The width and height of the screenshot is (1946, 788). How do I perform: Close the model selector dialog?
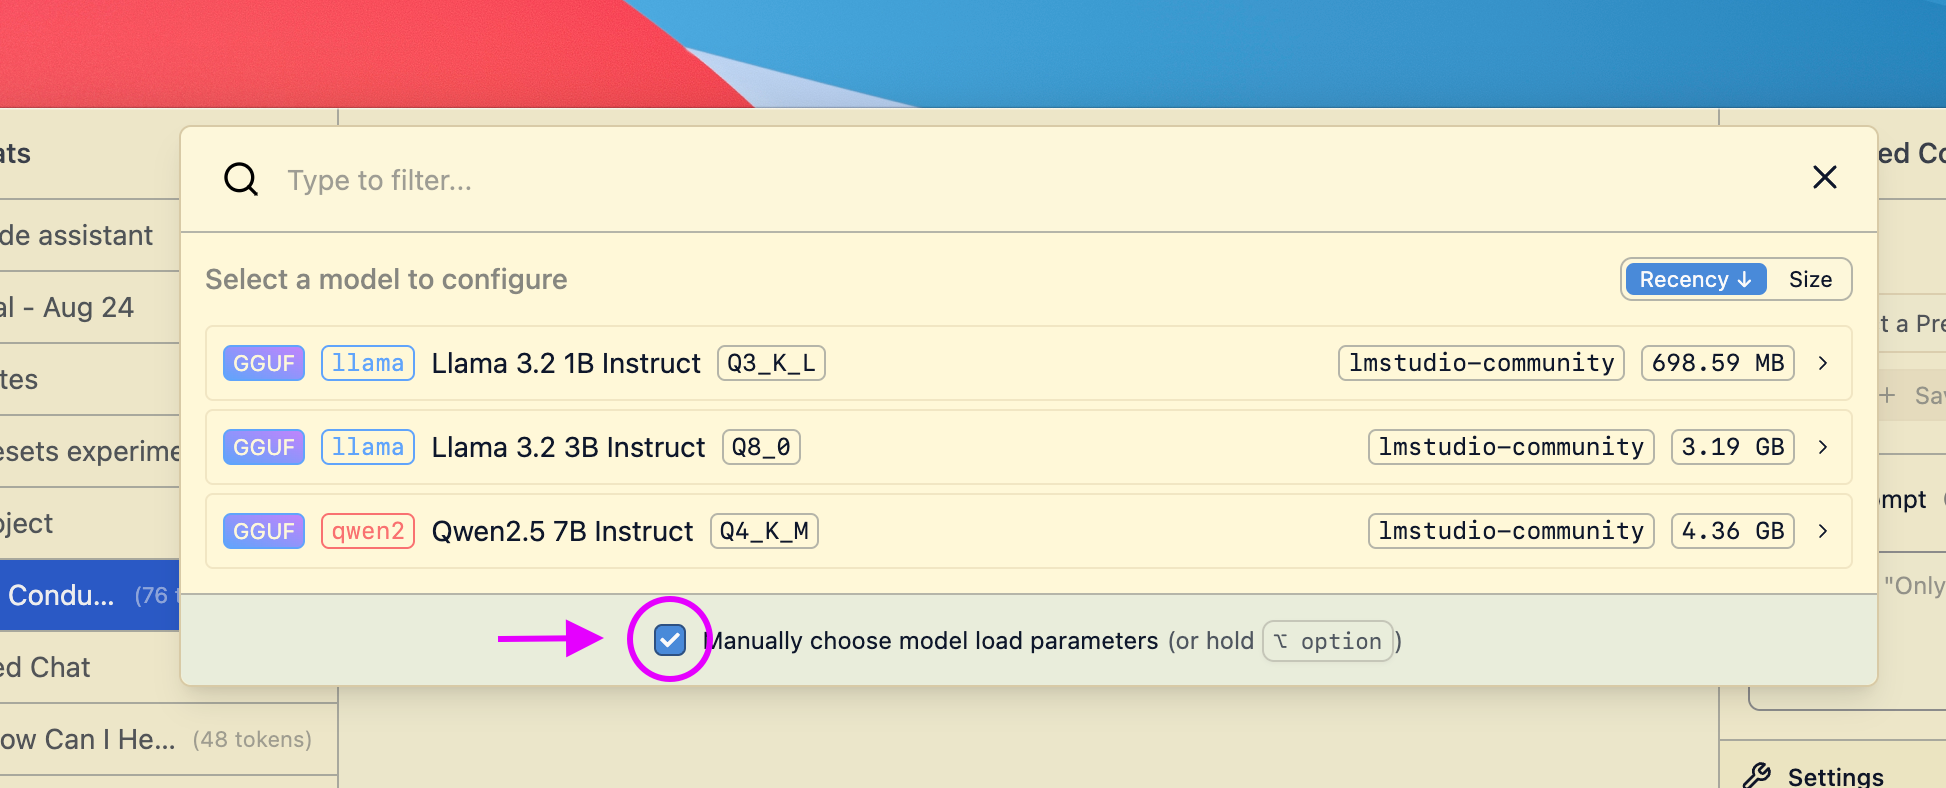(x=1824, y=177)
